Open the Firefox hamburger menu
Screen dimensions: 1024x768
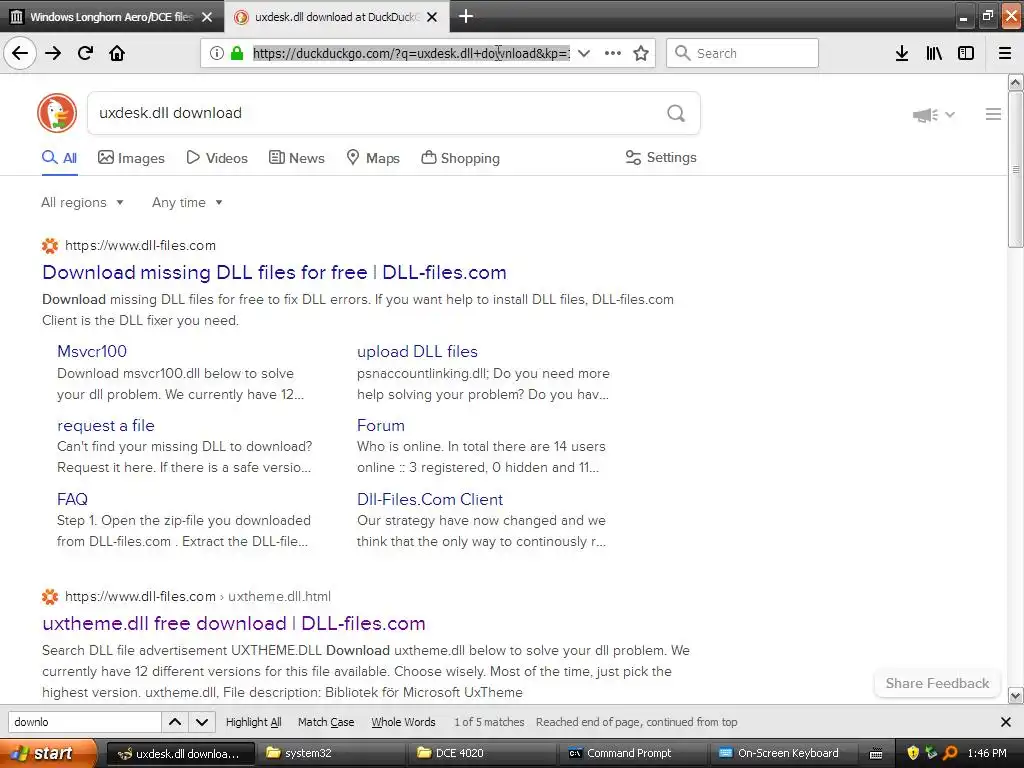[1005, 53]
